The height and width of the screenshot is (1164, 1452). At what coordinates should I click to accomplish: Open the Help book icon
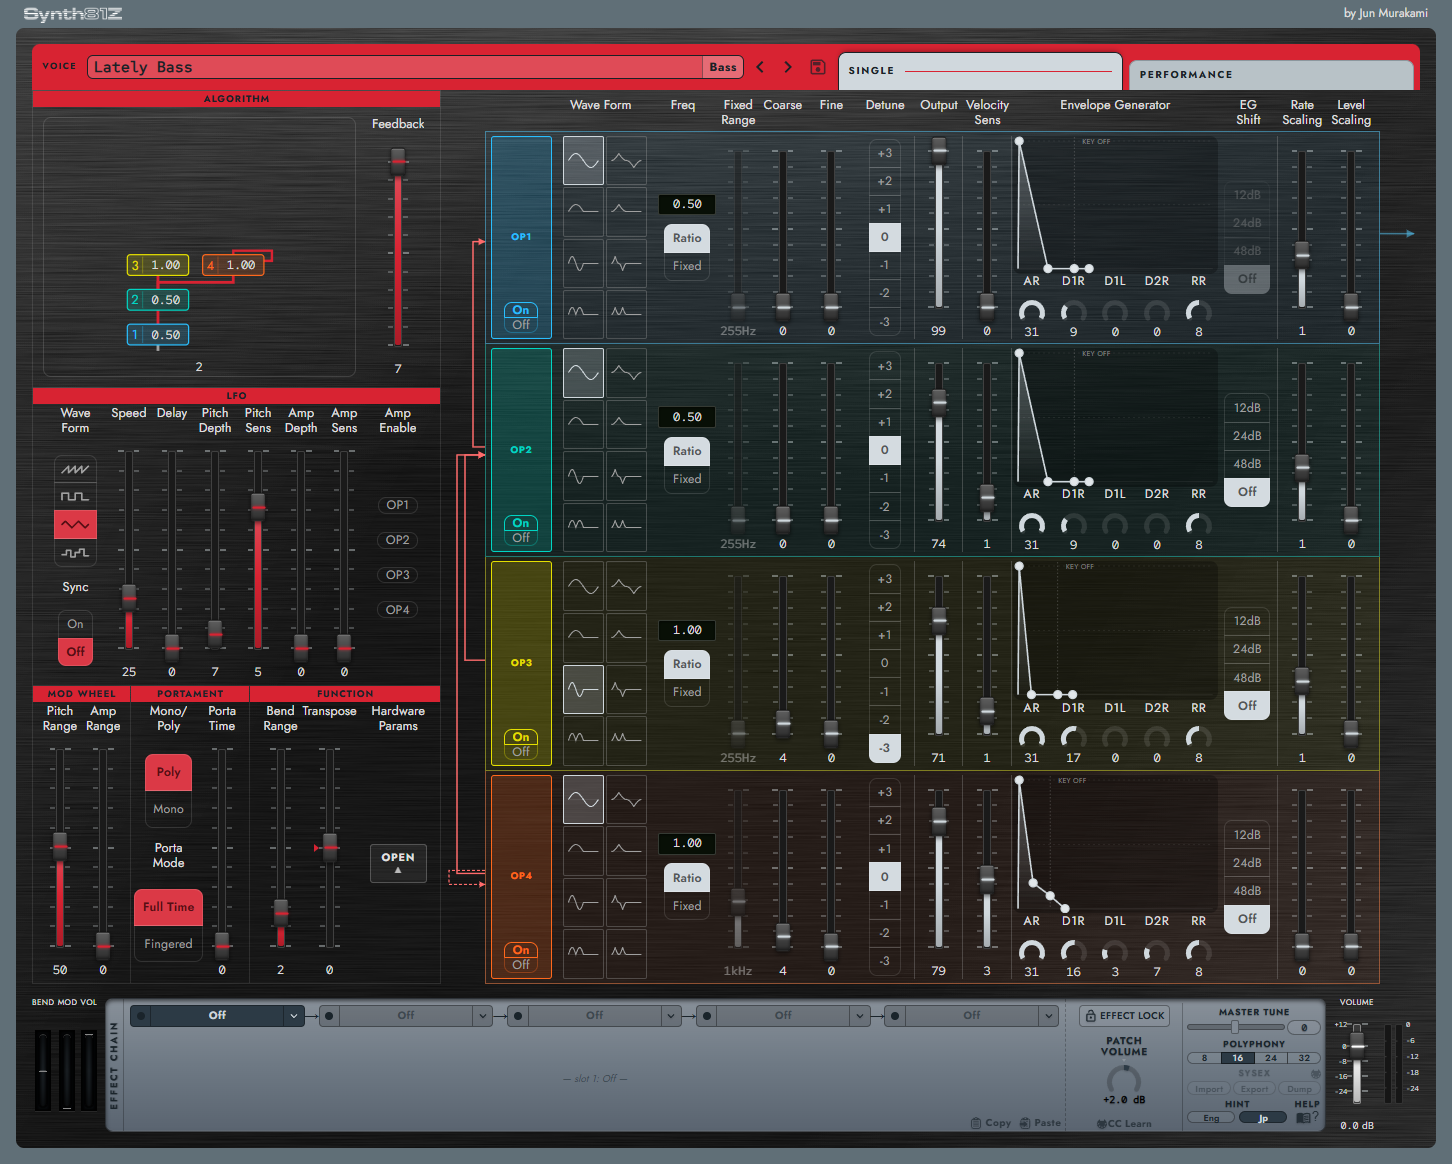tap(1303, 1117)
